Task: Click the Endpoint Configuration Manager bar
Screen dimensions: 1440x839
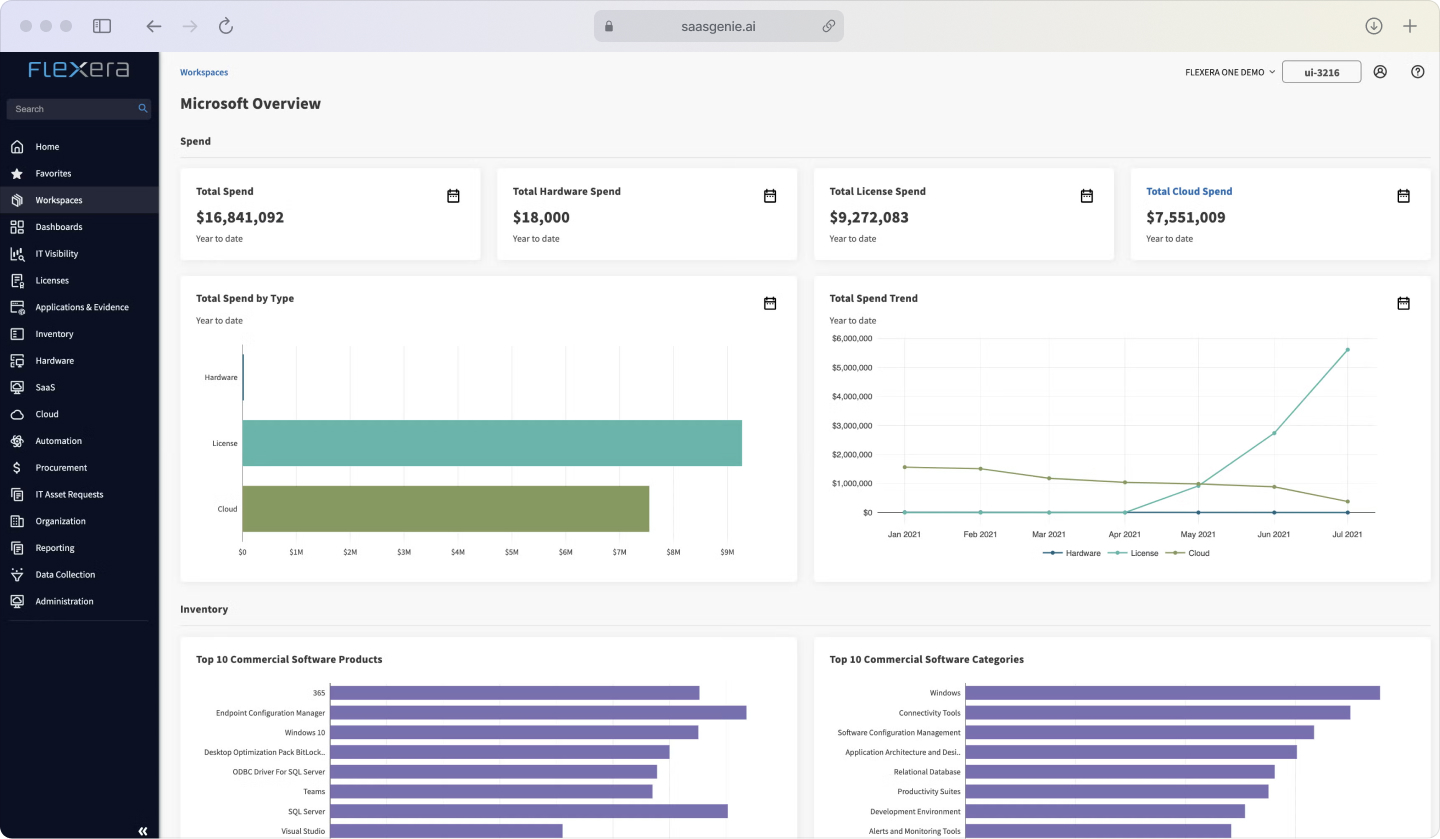Action: [x=538, y=713]
